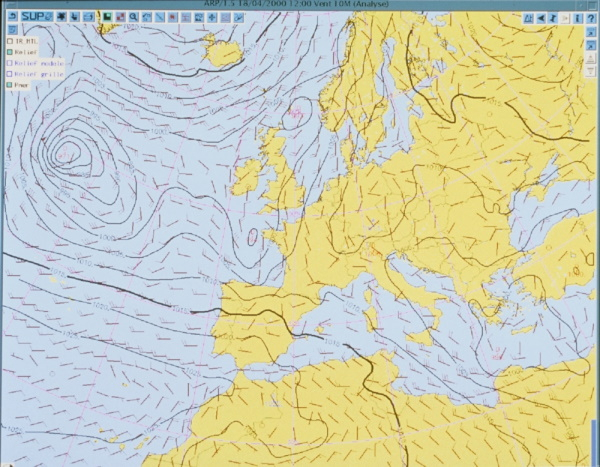This screenshot has width=600, height=467.
Task: Click the previous frame left arrow icon
Action: click(541, 18)
